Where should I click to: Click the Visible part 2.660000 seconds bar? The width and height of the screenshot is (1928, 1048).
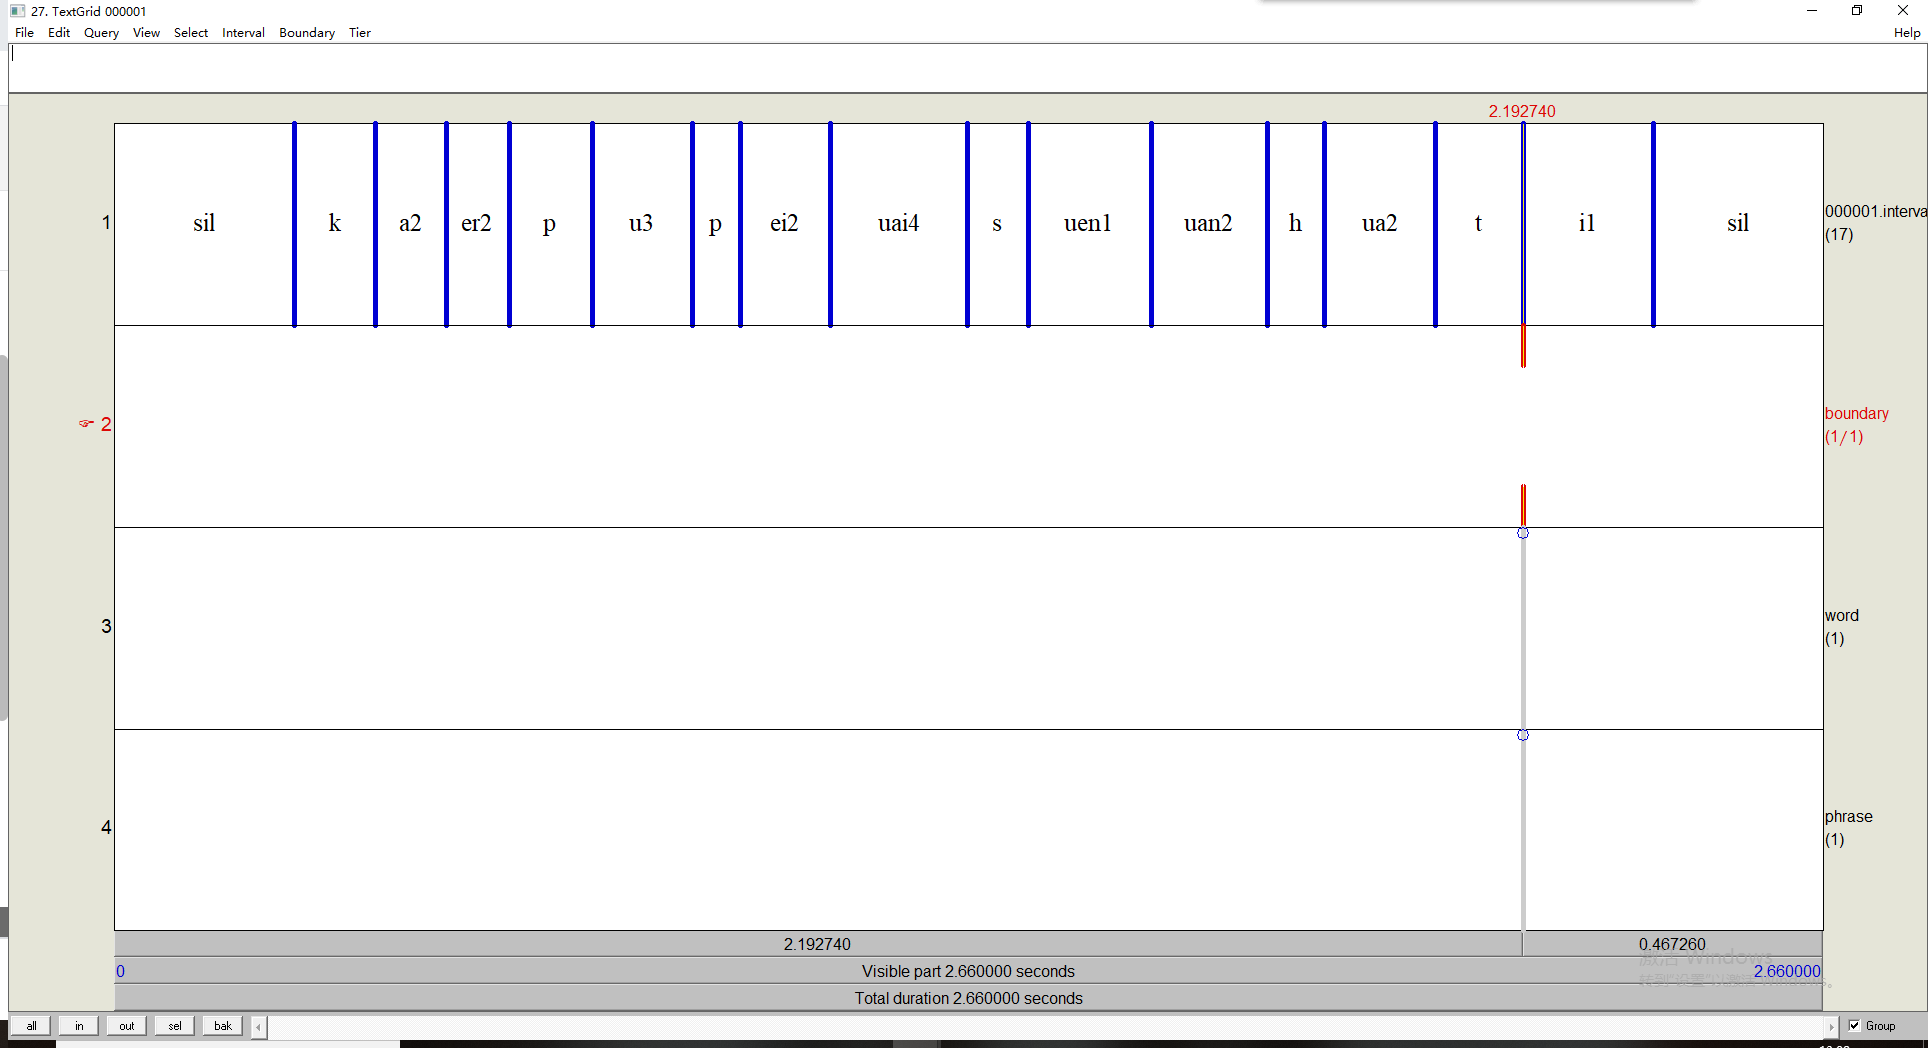[x=968, y=971]
